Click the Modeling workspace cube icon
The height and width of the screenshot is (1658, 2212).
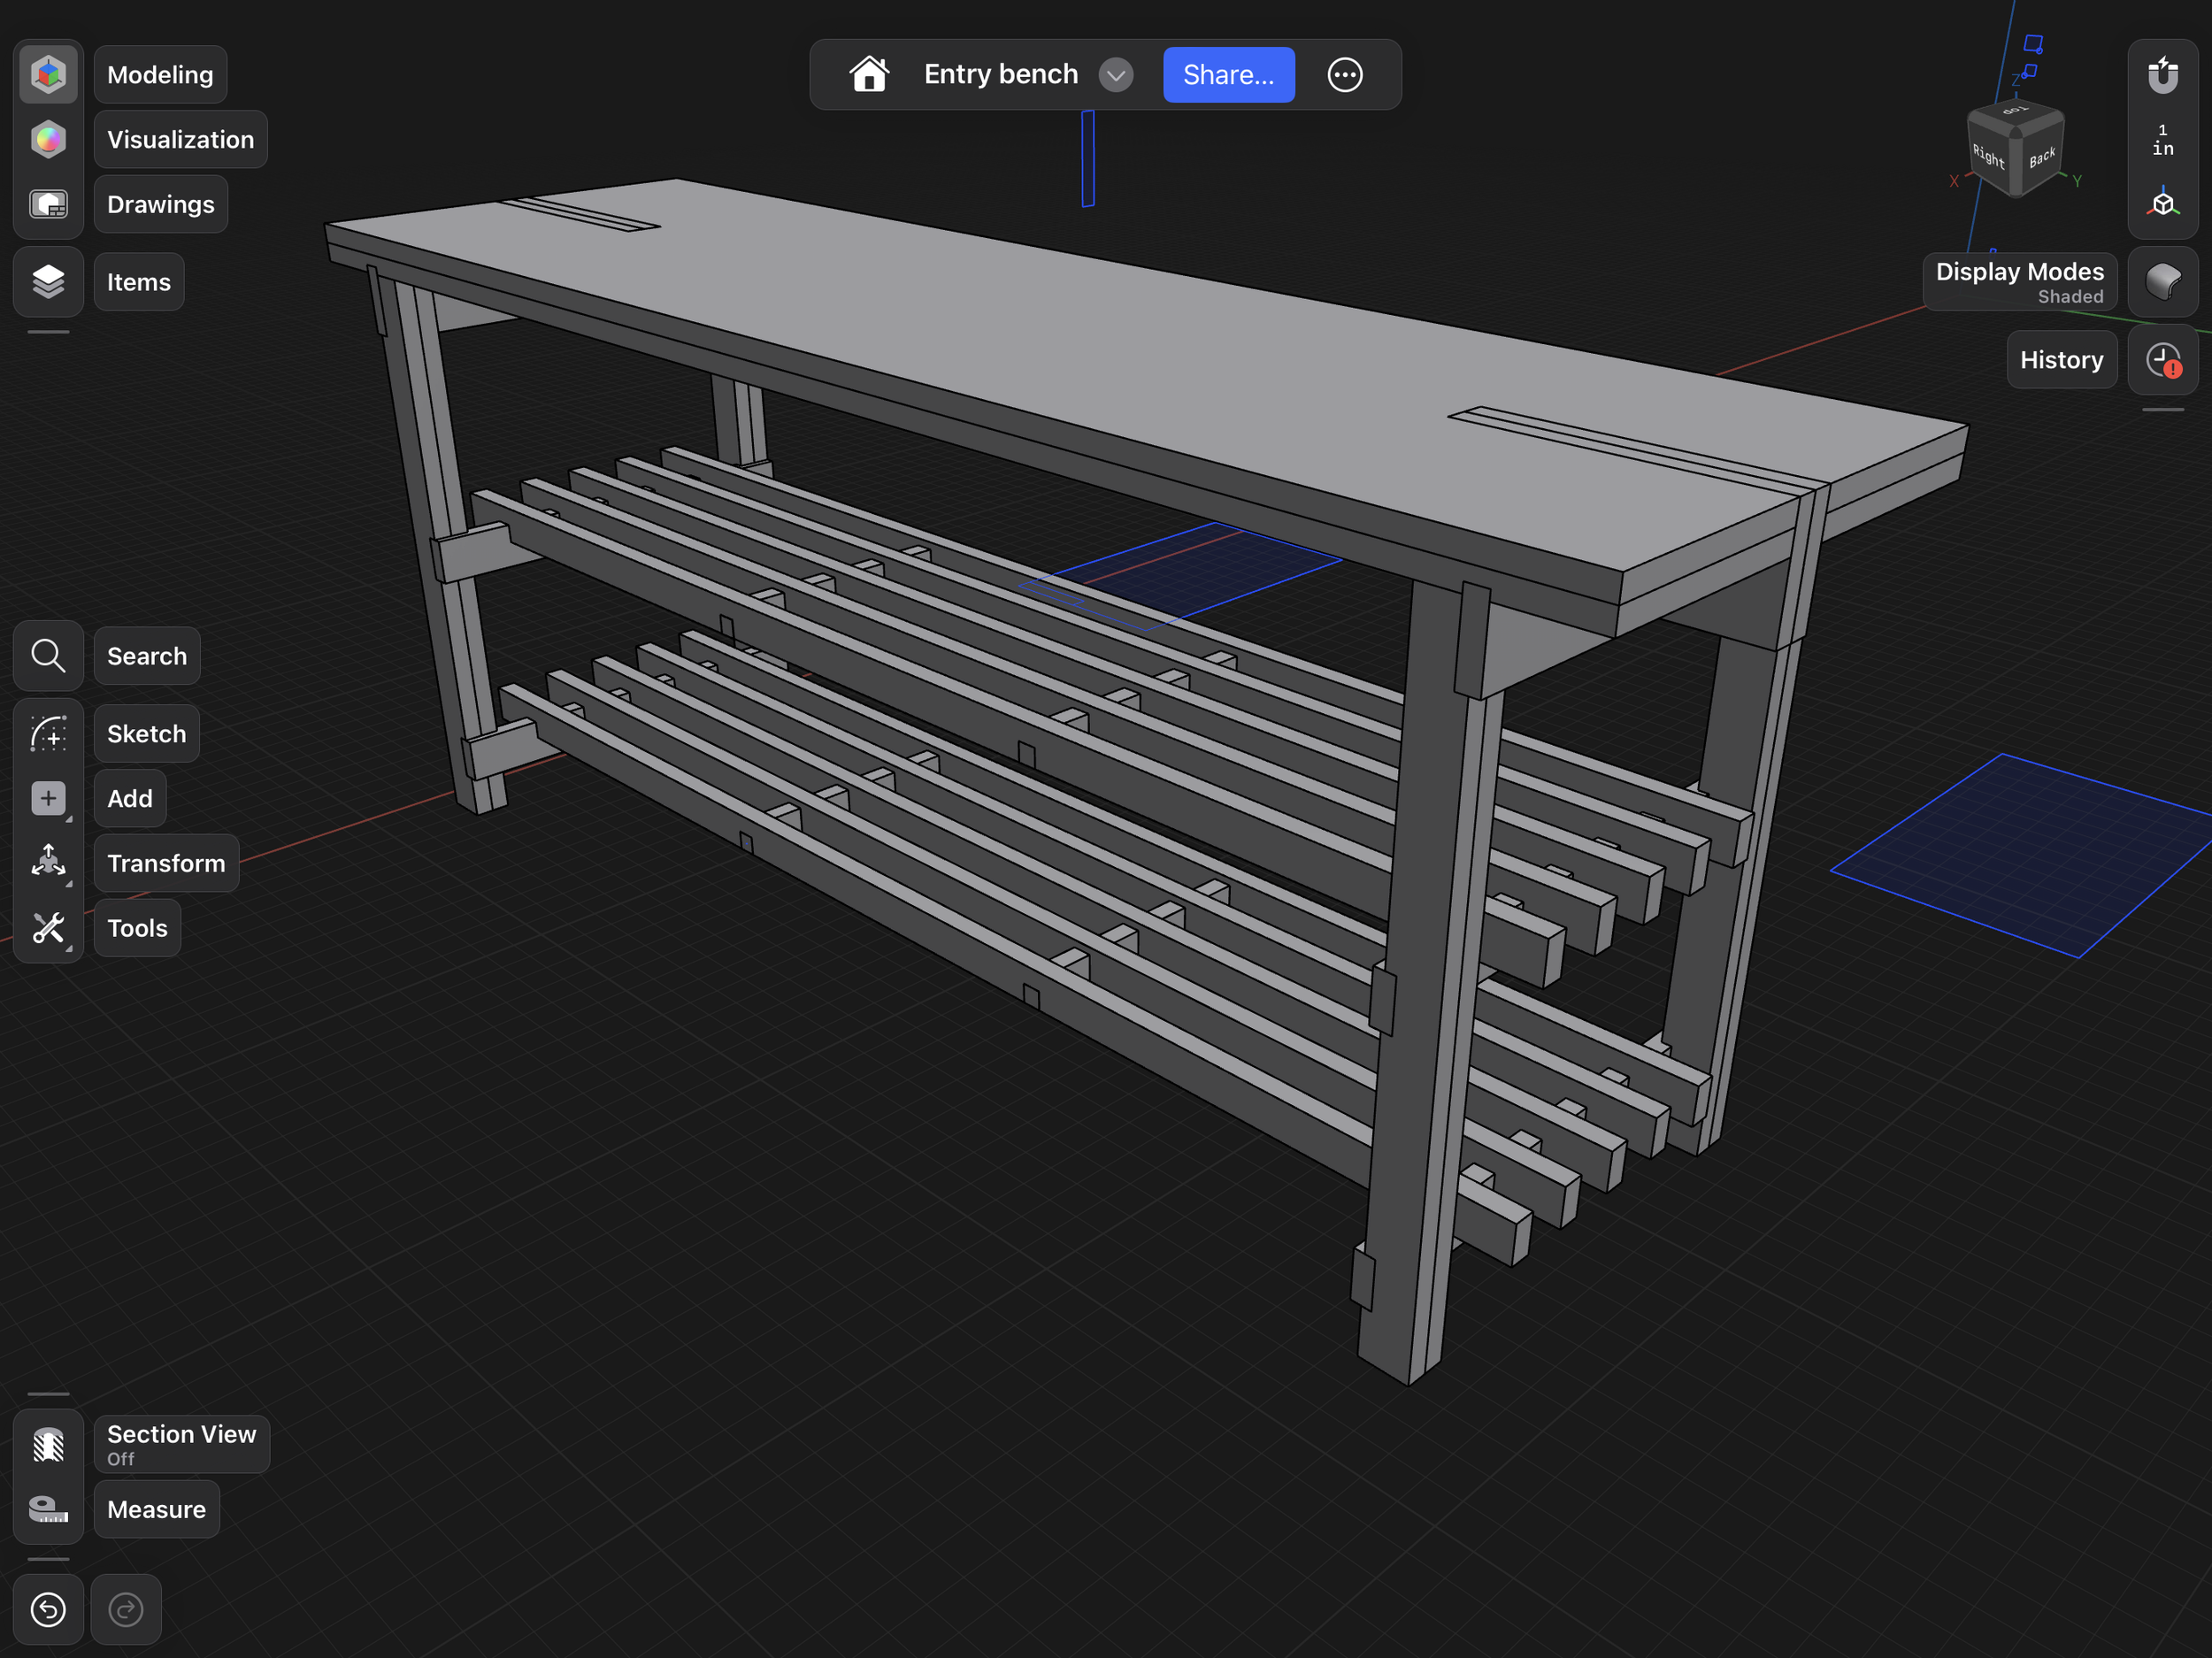tap(48, 74)
